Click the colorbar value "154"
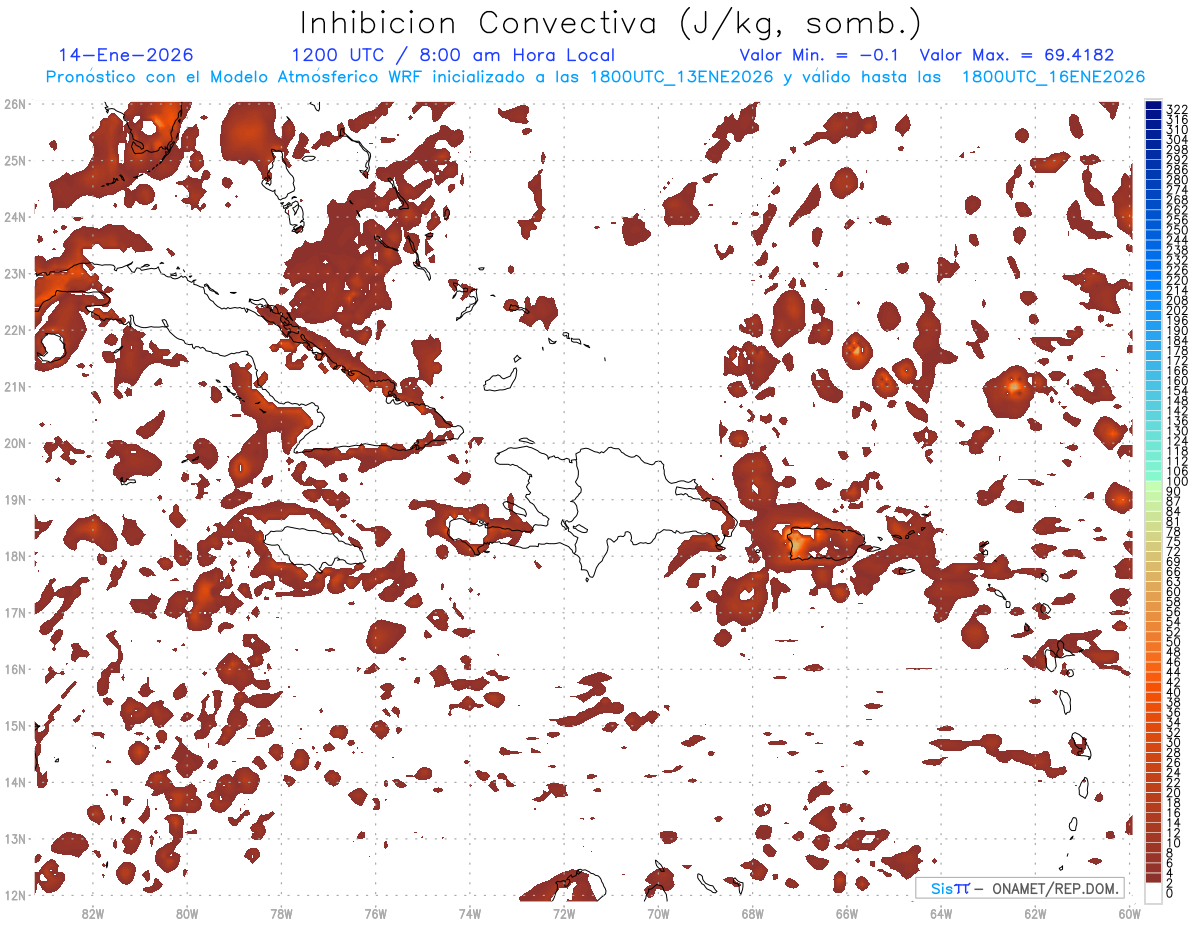Image resolution: width=1200 pixels, height=927 pixels. (x=1176, y=391)
